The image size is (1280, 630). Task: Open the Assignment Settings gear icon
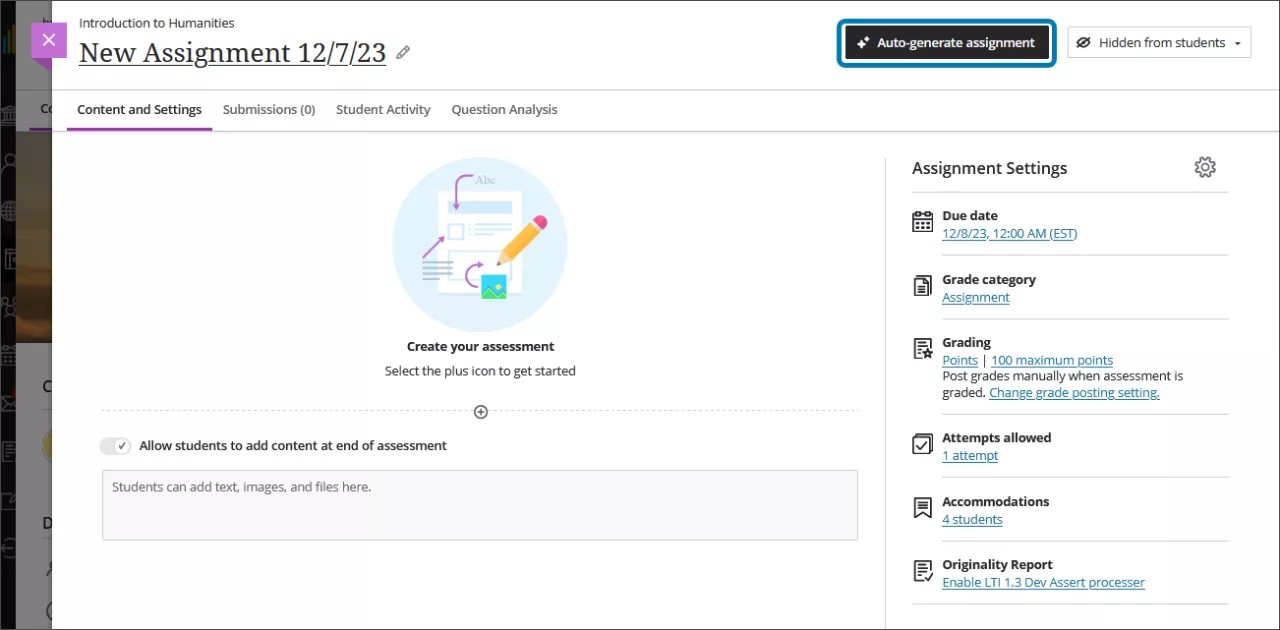point(1205,167)
